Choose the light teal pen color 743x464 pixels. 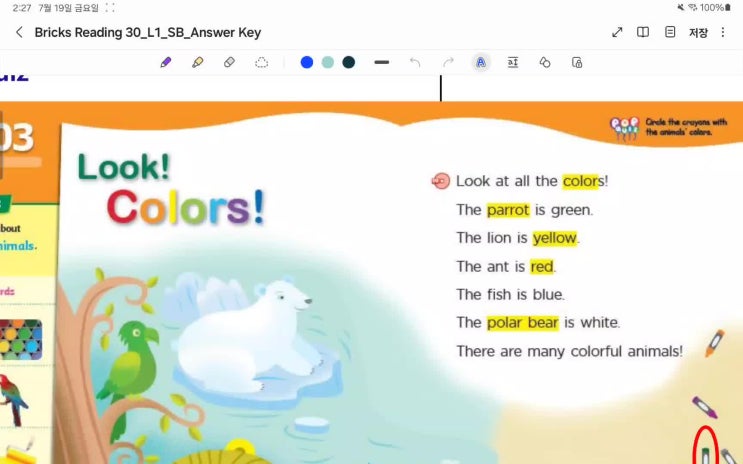[x=328, y=62]
